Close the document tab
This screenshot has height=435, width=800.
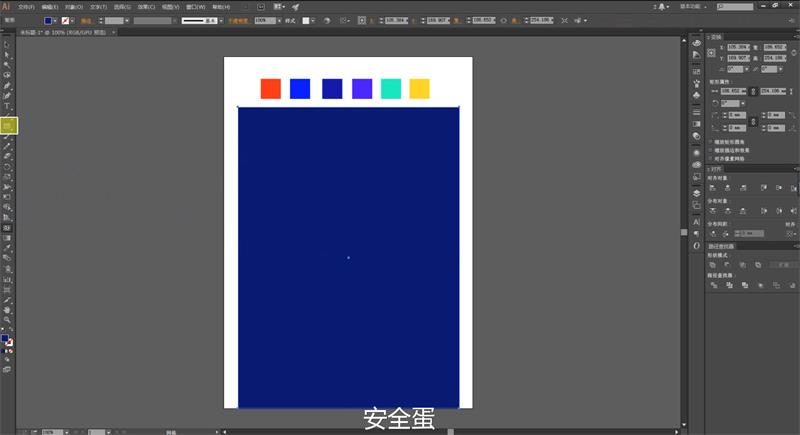(113, 32)
